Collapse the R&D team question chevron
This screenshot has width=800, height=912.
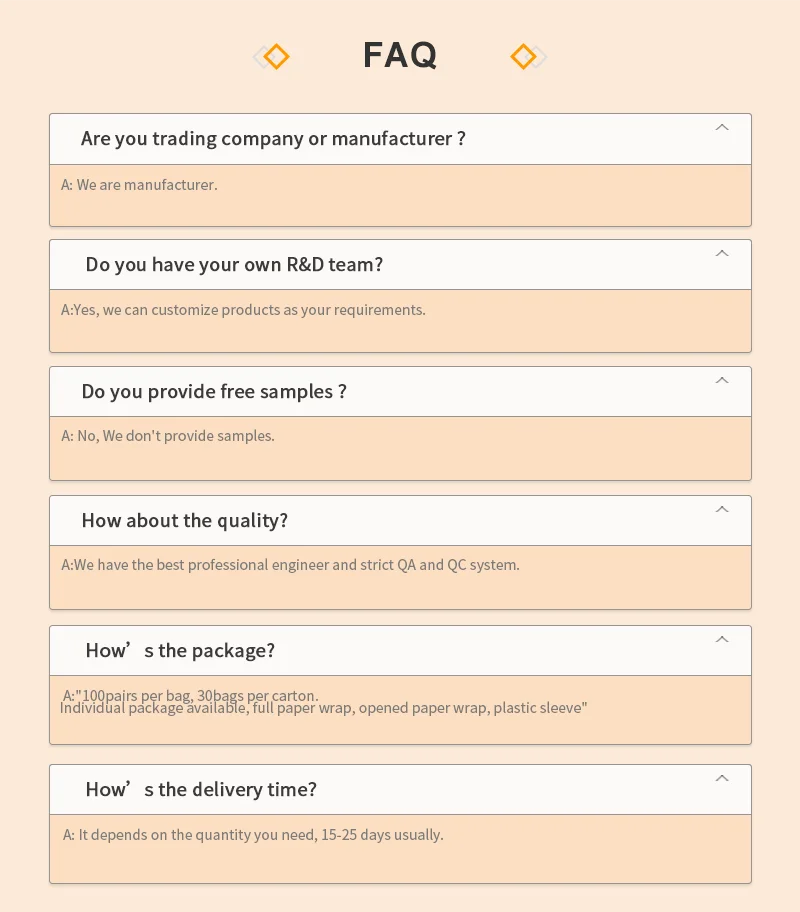point(722,254)
